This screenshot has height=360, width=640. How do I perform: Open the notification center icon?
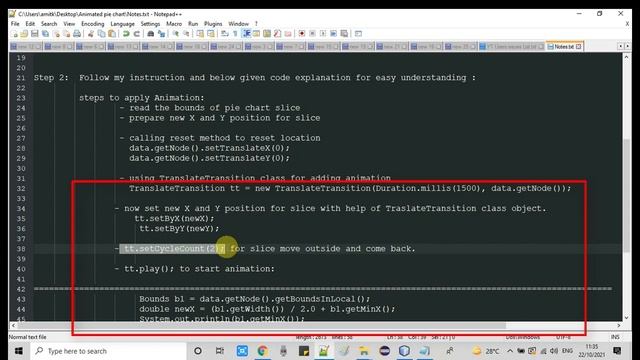tap(617, 351)
